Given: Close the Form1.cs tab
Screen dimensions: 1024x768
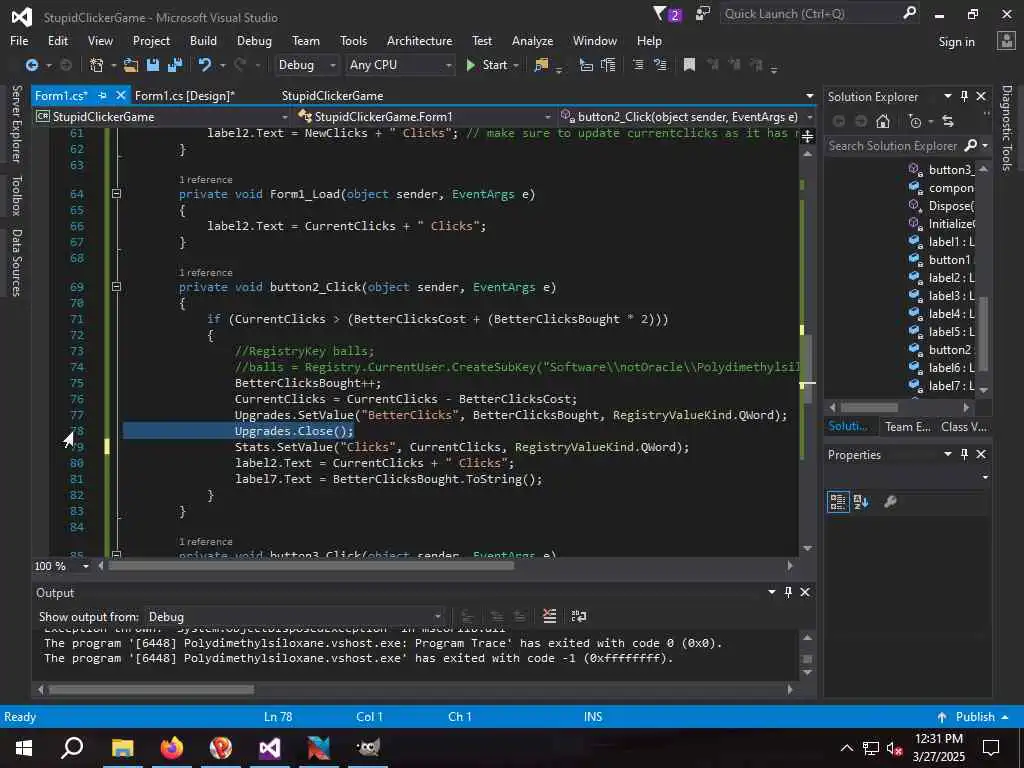Looking at the screenshot, I should [120, 95].
